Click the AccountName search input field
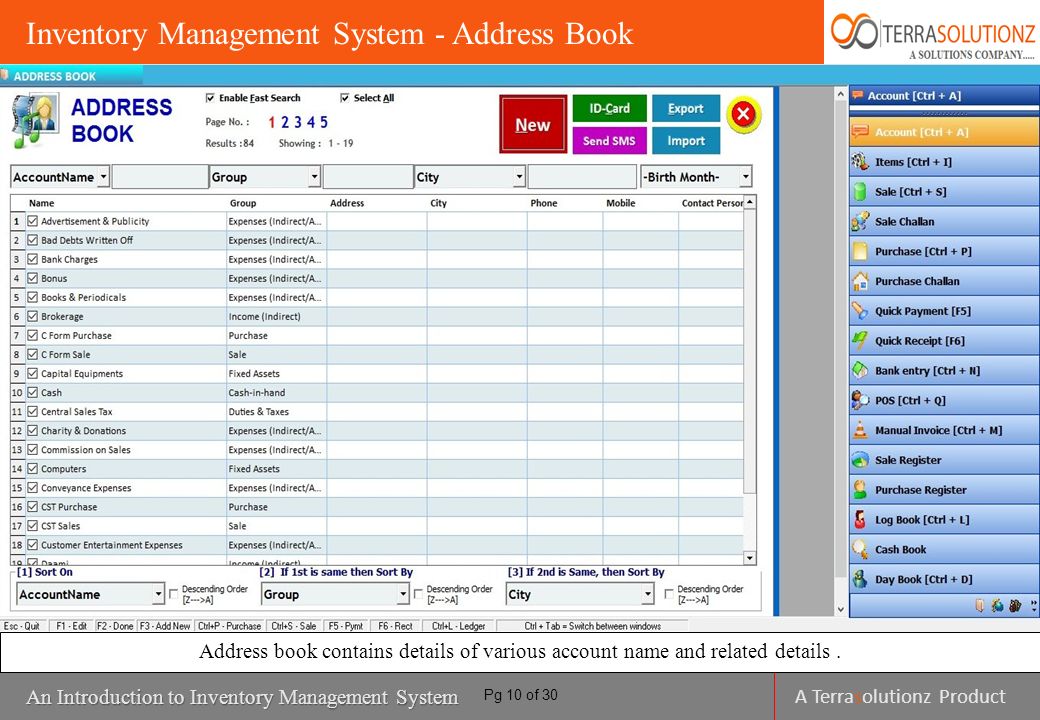Viewport: 1040px width, 720px height. pyautogui.click(x=160, y=177)
